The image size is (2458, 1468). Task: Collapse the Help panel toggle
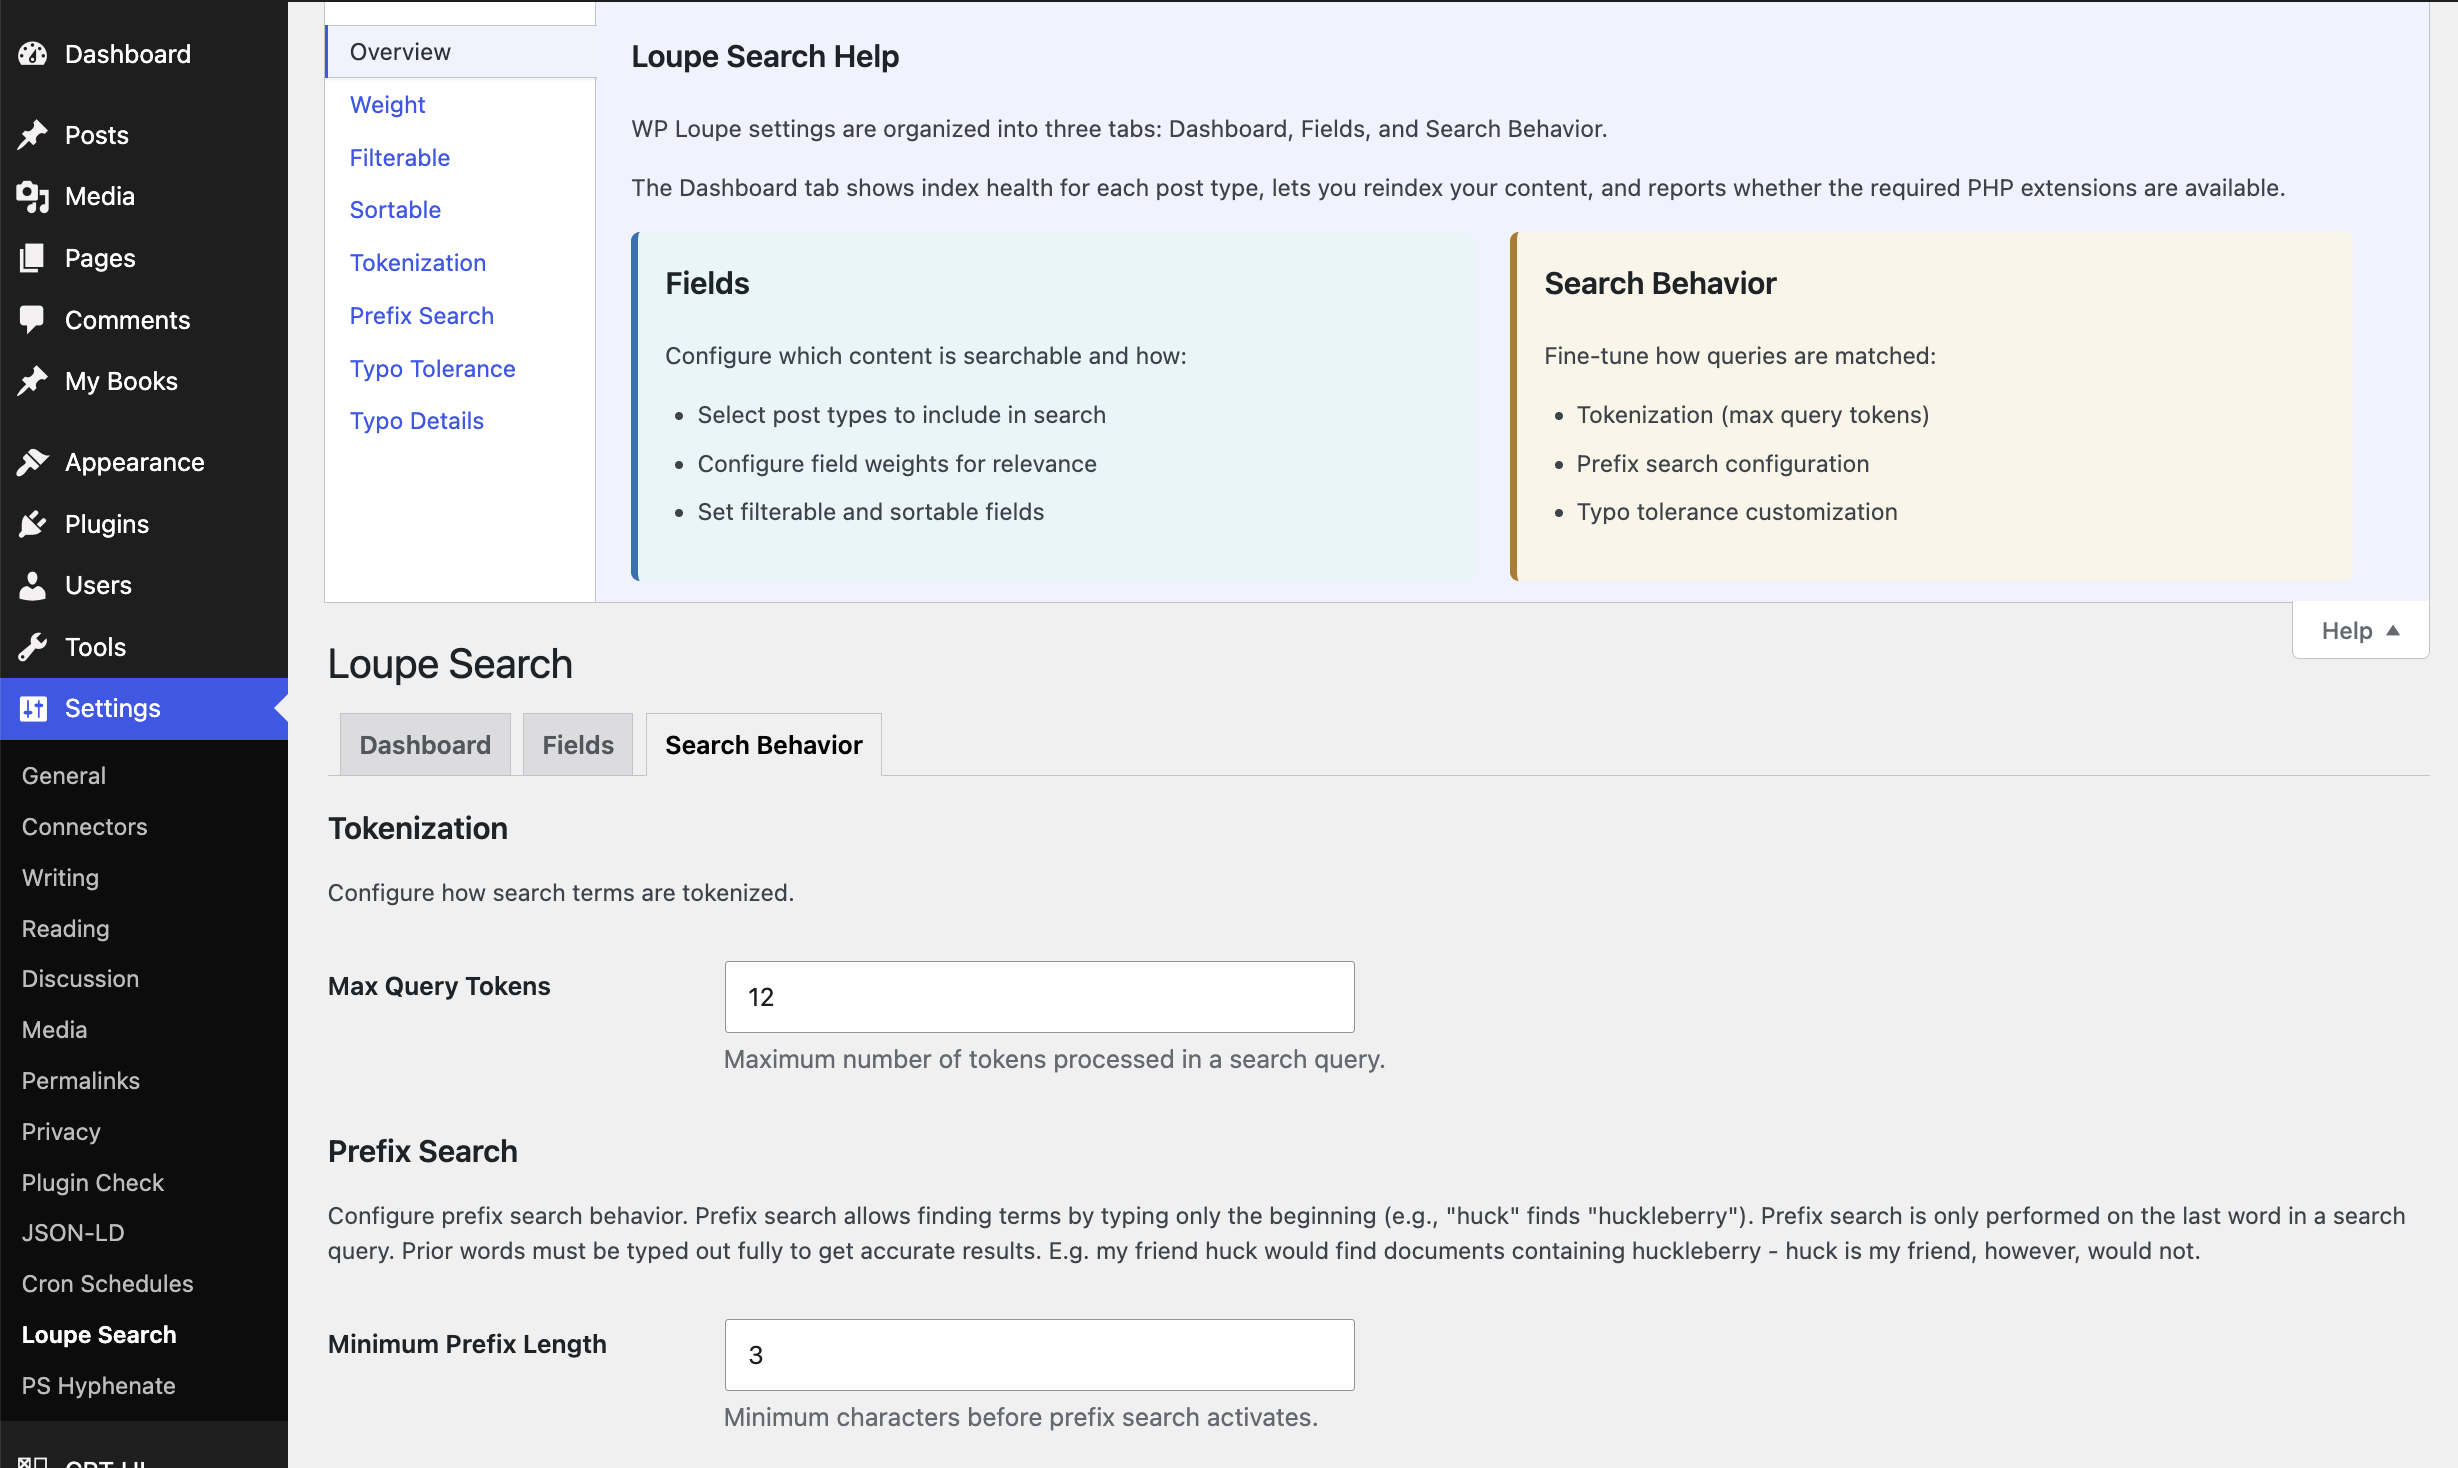pos(2360,631)
